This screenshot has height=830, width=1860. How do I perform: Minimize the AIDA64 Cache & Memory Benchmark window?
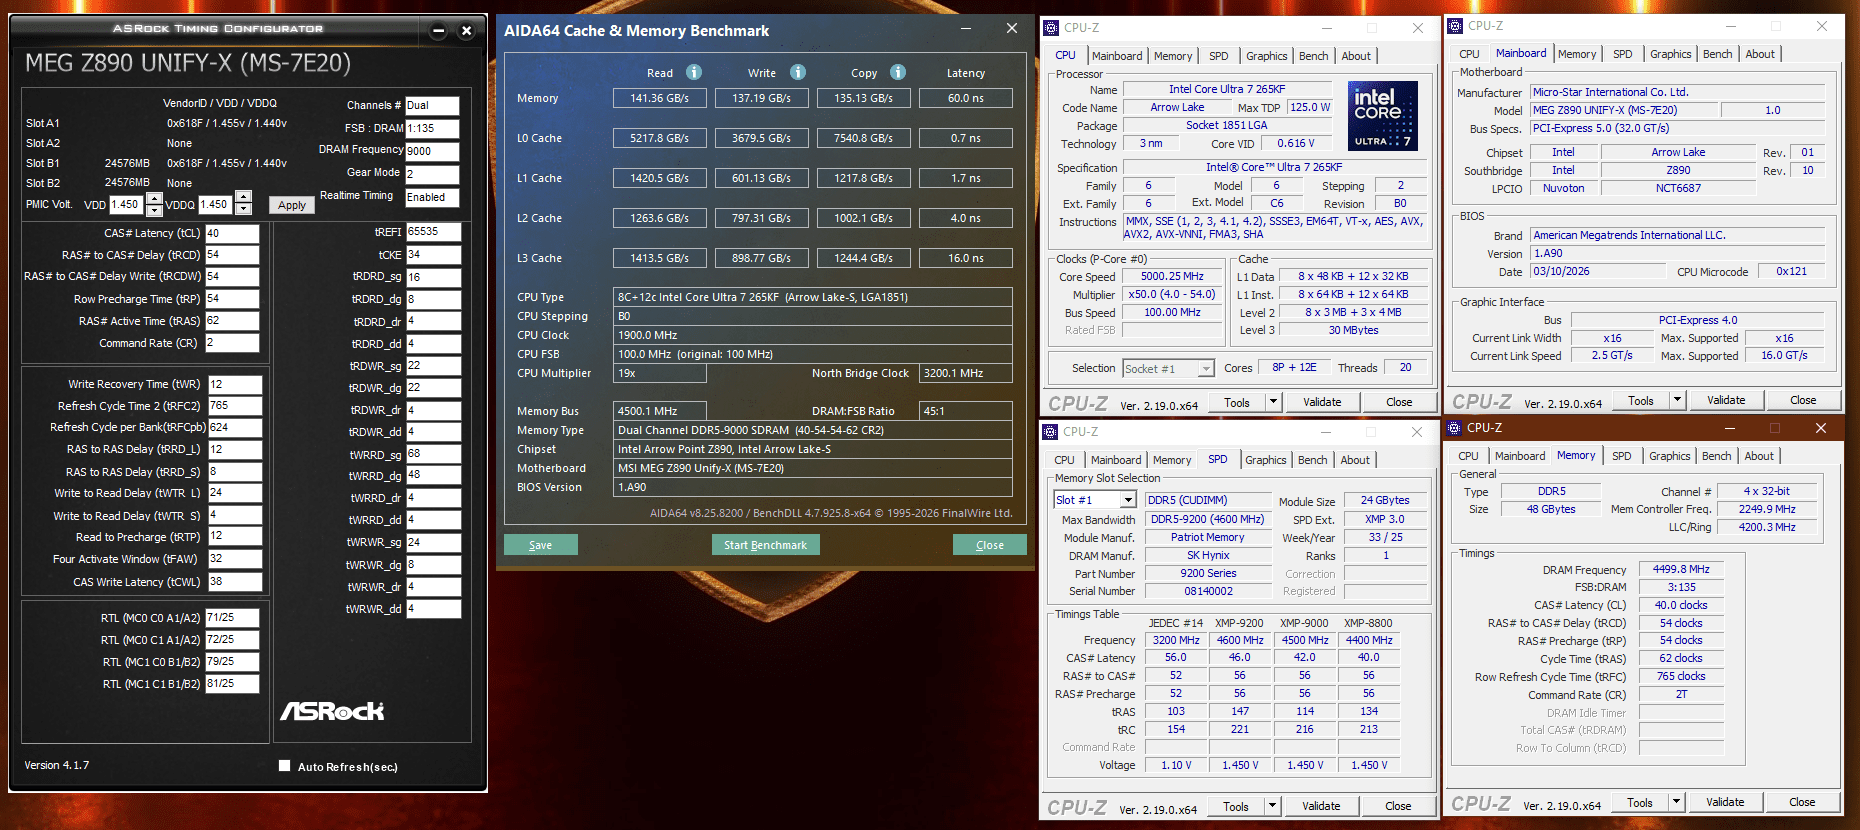[966, 29]
